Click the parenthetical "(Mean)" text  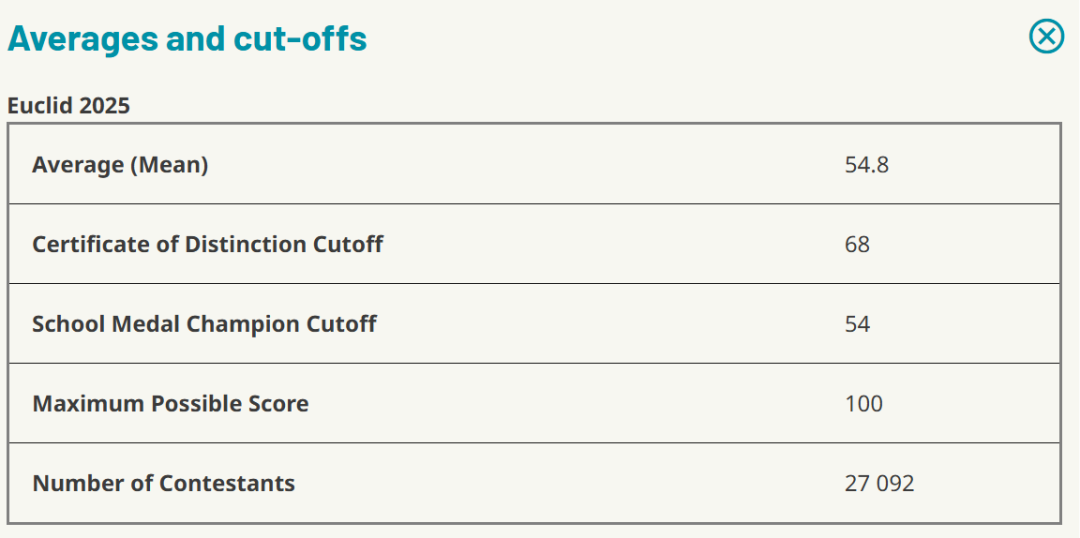[x=169, y=165]
